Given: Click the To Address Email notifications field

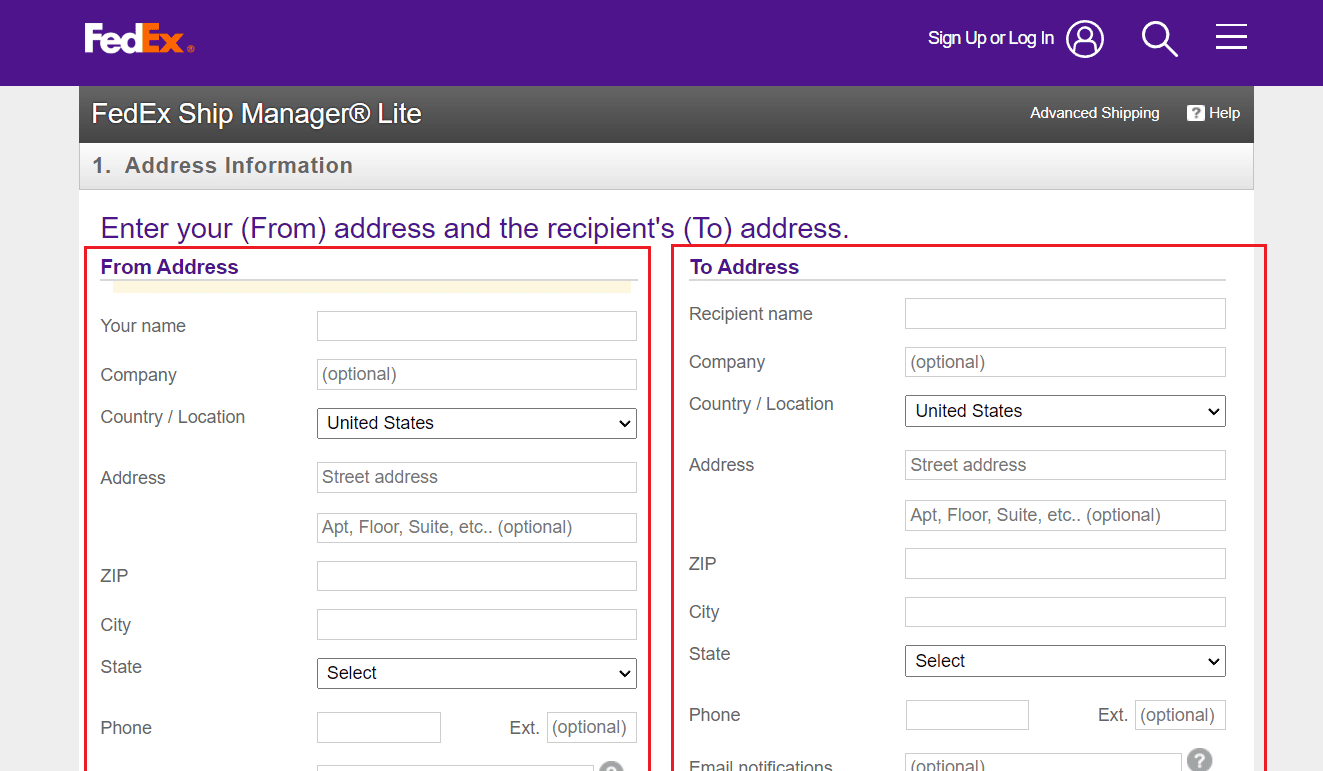Looking at the screenshot, I should (x=1043, y=762).
